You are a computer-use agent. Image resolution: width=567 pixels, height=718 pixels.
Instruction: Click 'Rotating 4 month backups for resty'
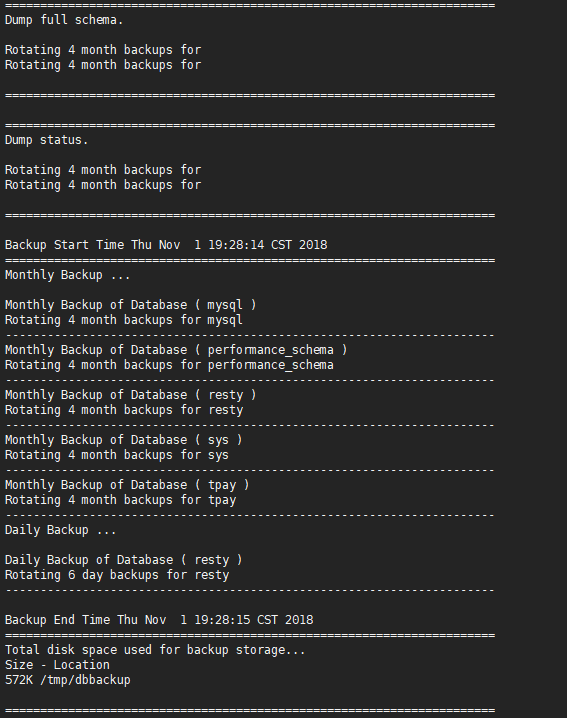pos(124,410)
